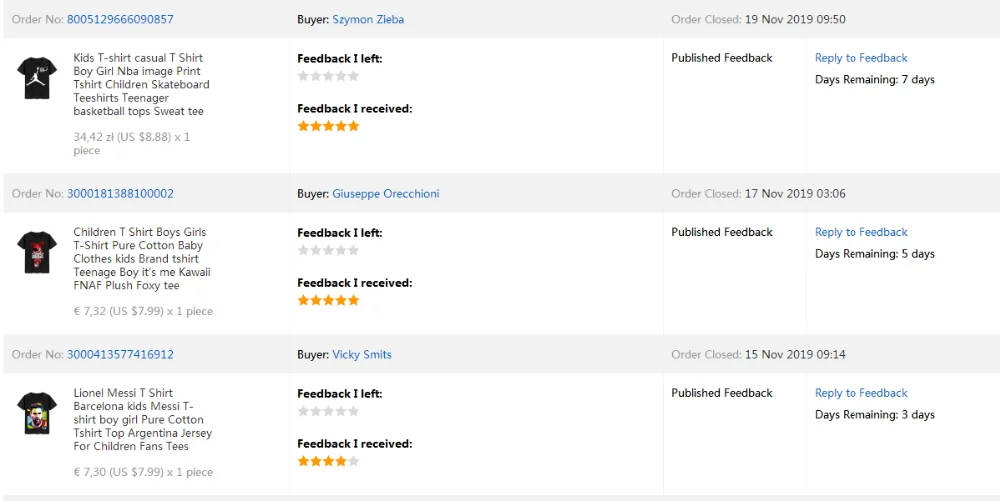Click the Jordan print black T-shirt thumbnail

click(x=38, y=78)
